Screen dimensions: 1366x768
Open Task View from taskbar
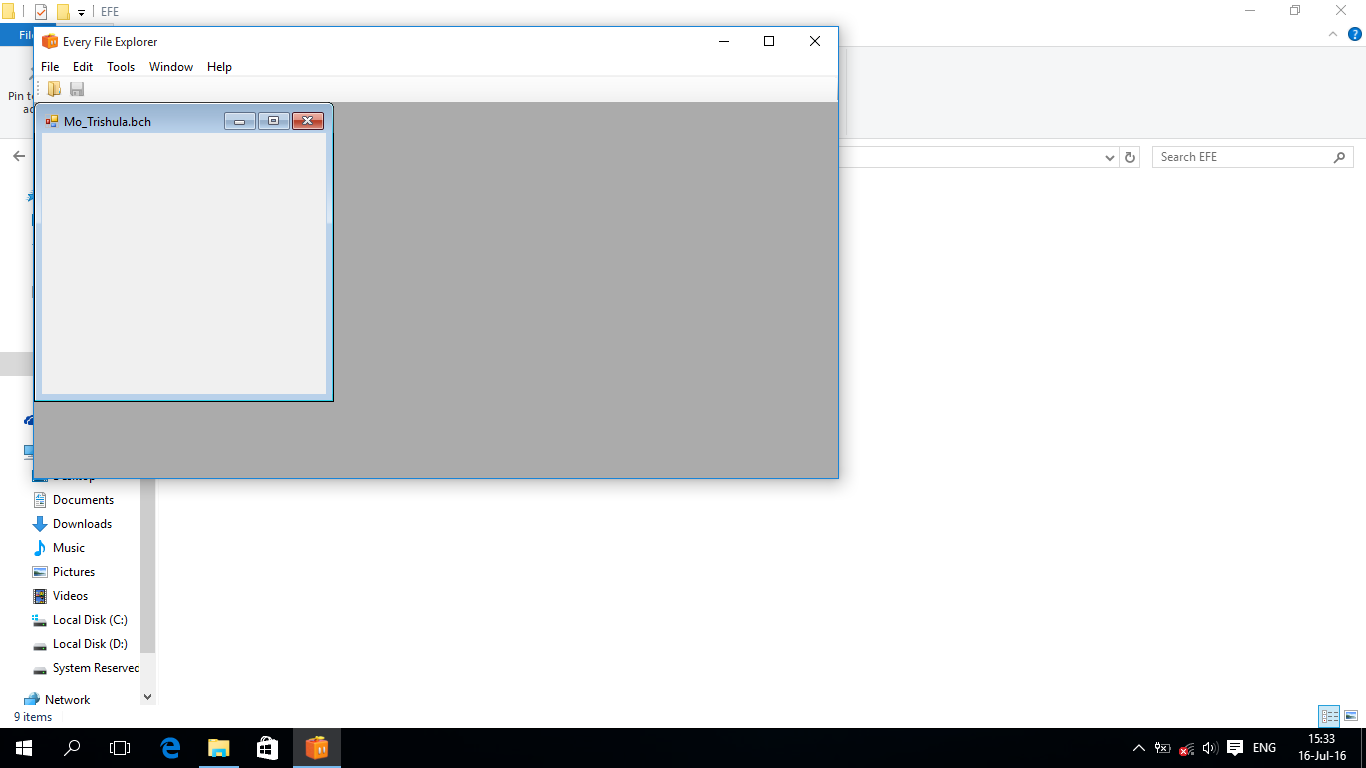click(x=120, y=748)
